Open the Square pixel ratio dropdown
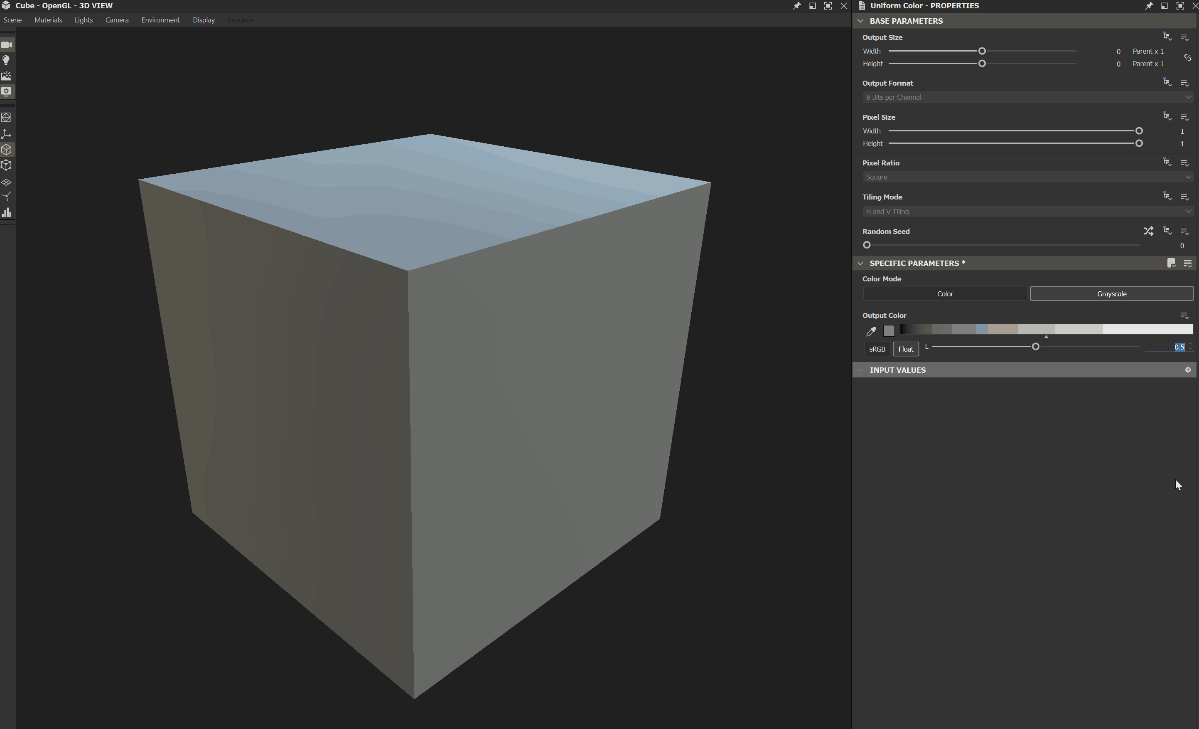 point(1028,177)
